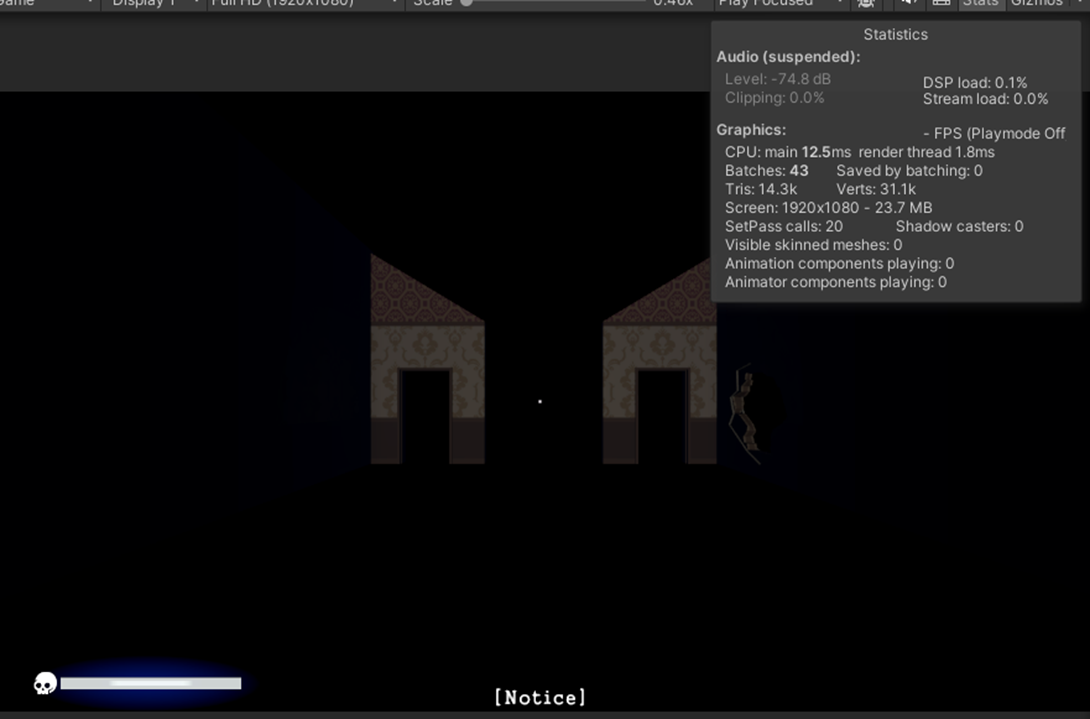Click the [Notice] label at bottom
This screenshot has width=1090, height=719.
coord(540,697)
